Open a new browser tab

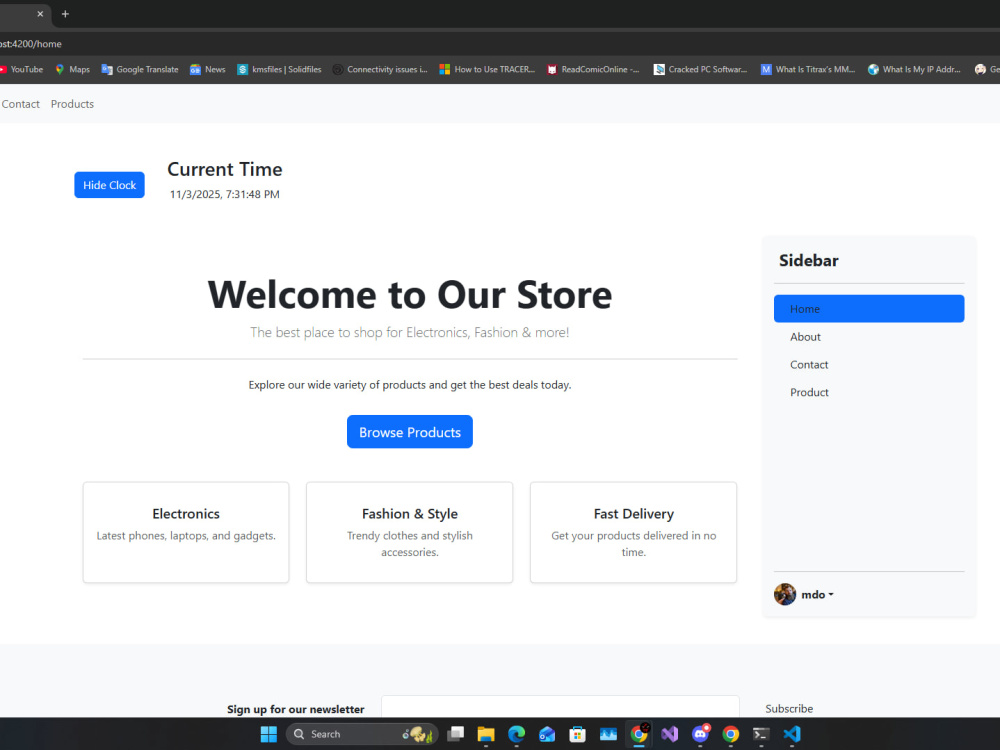65,14
